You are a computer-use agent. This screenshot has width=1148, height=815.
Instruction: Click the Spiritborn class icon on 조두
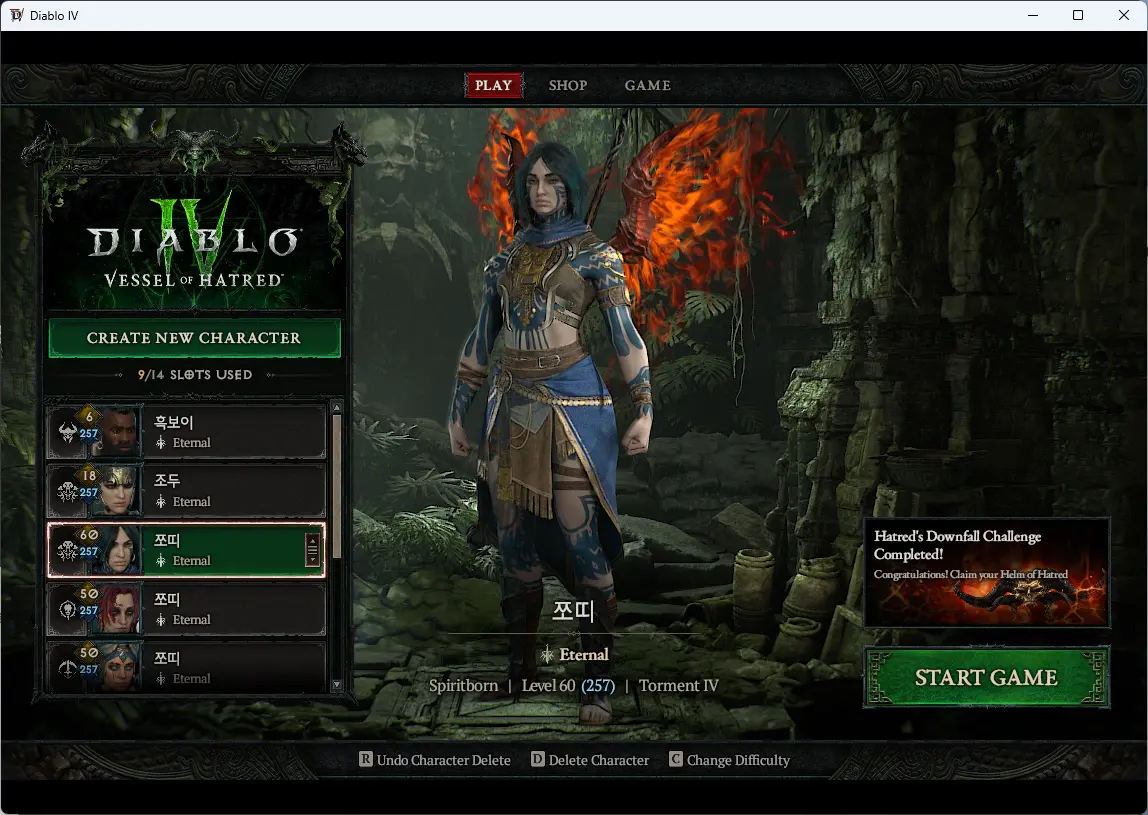67,491
